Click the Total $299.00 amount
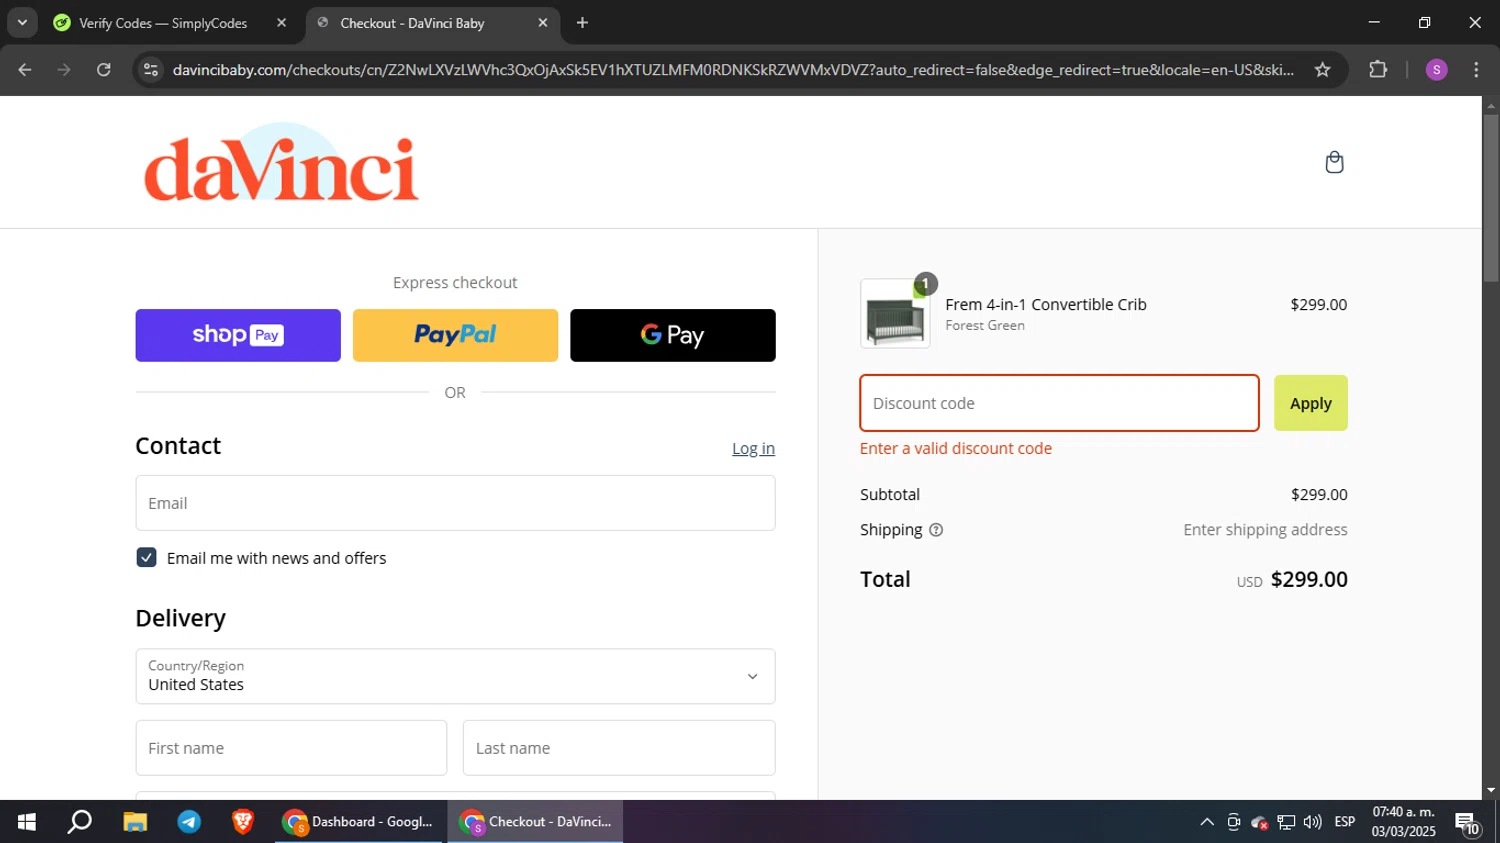1500x843 pixels. 1309,579
